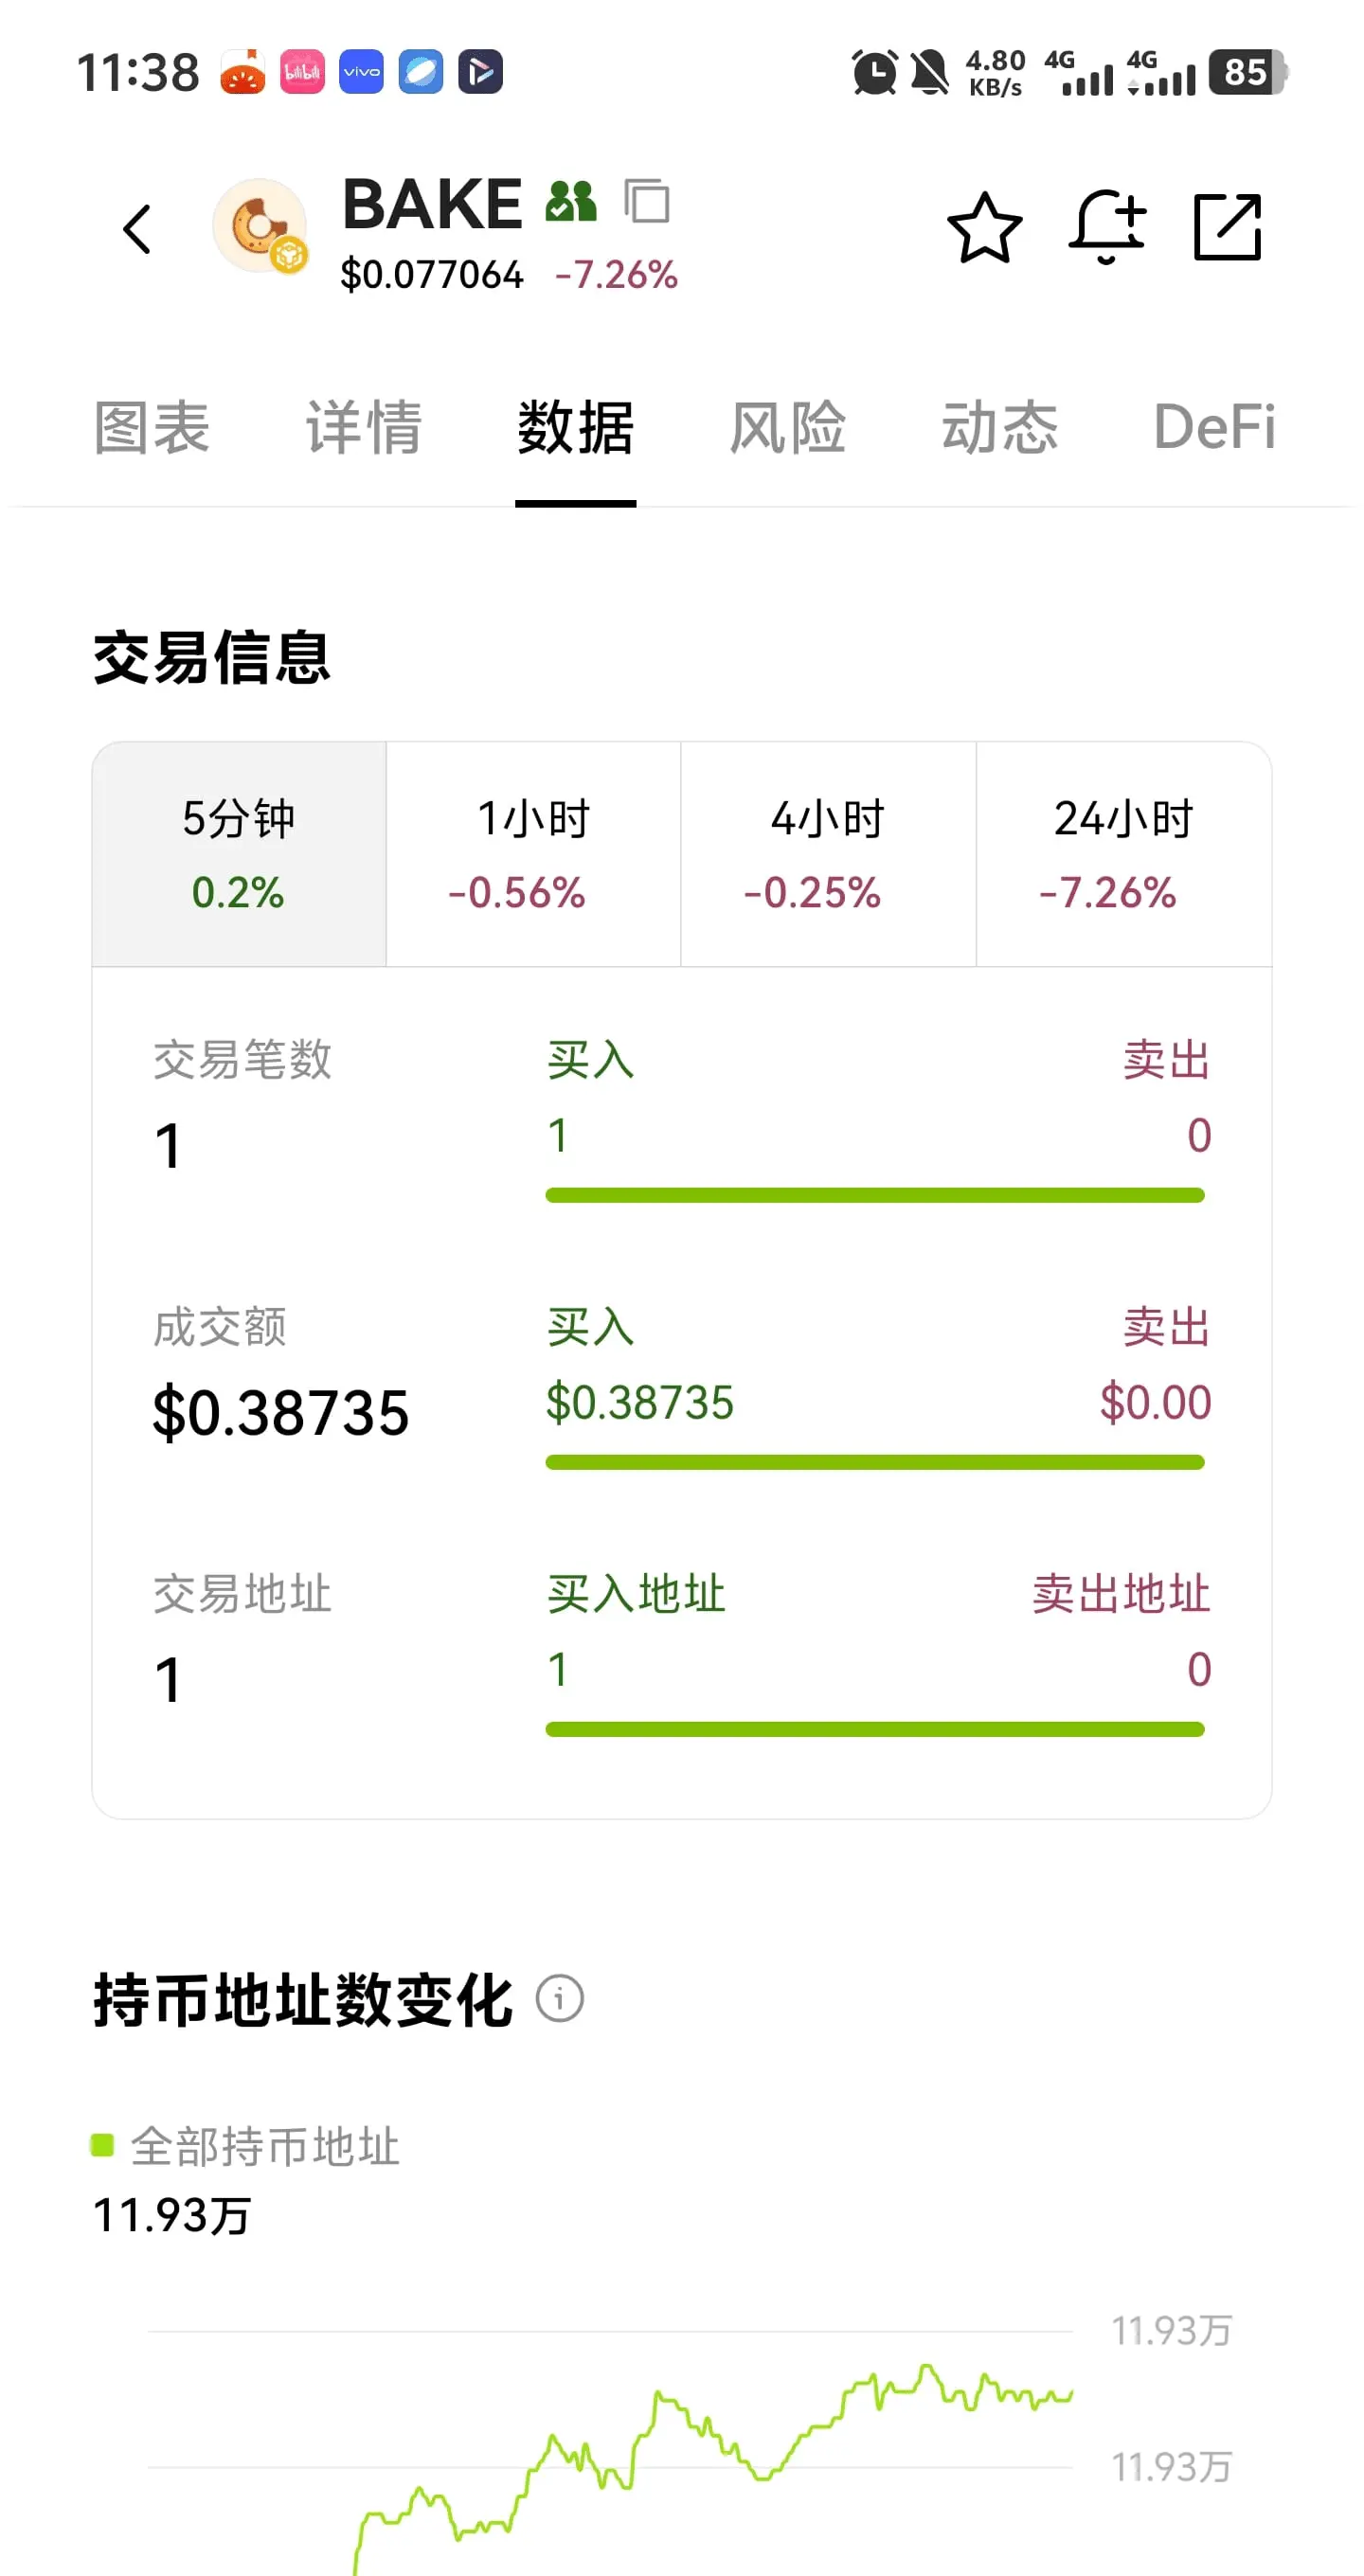This screenshot has width=1364, height=2576.
Task: Tap the green community holders icon
Action: [x=571, y=201]
